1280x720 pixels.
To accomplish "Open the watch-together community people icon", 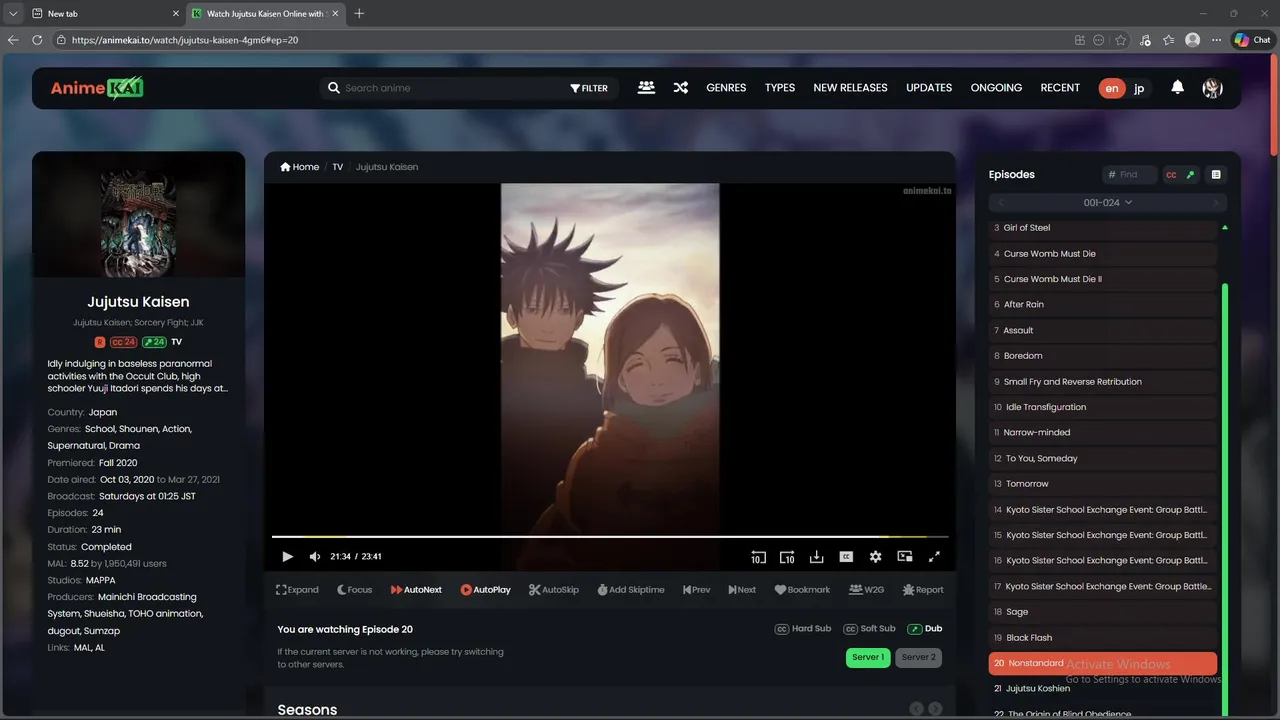I will click(646, 88).
